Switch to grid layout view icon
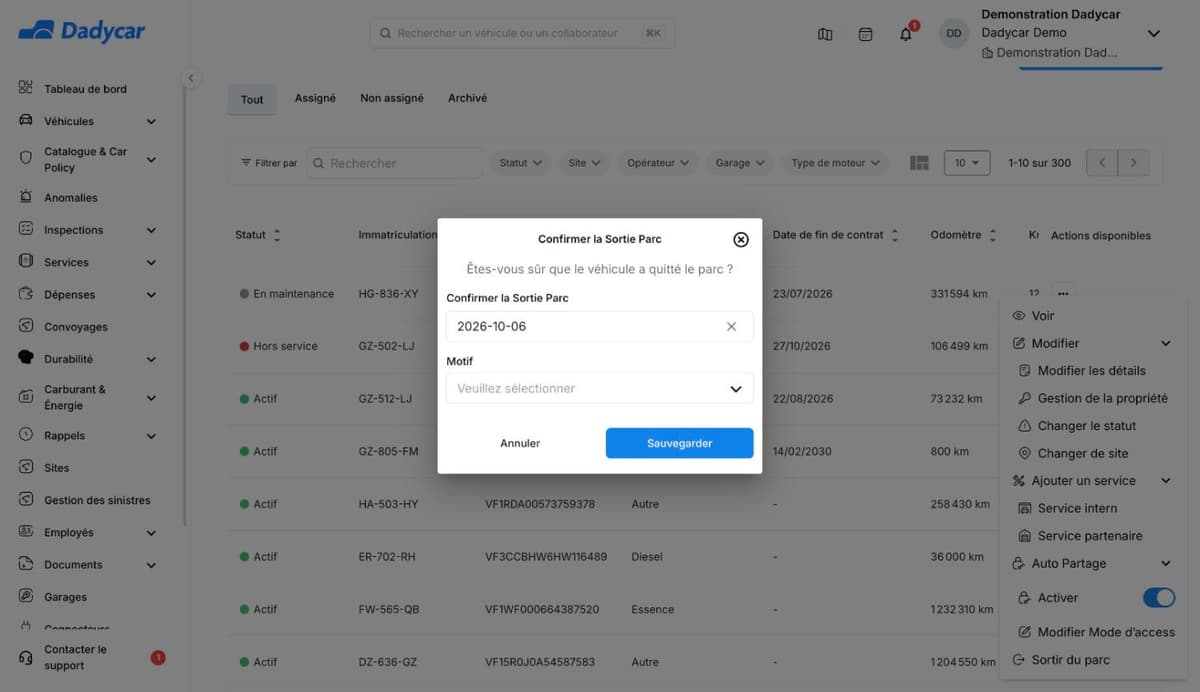The height and width of the screenshot is (692, 1200). point(920,163)
